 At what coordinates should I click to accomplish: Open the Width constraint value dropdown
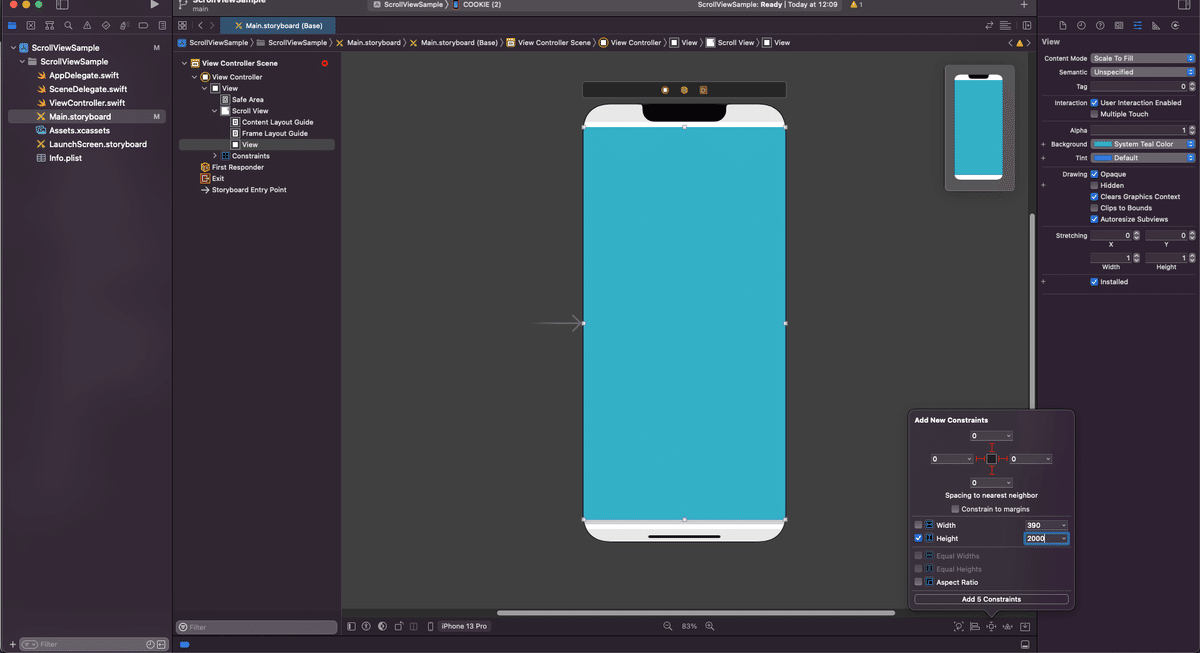(x=1064, y=525)
